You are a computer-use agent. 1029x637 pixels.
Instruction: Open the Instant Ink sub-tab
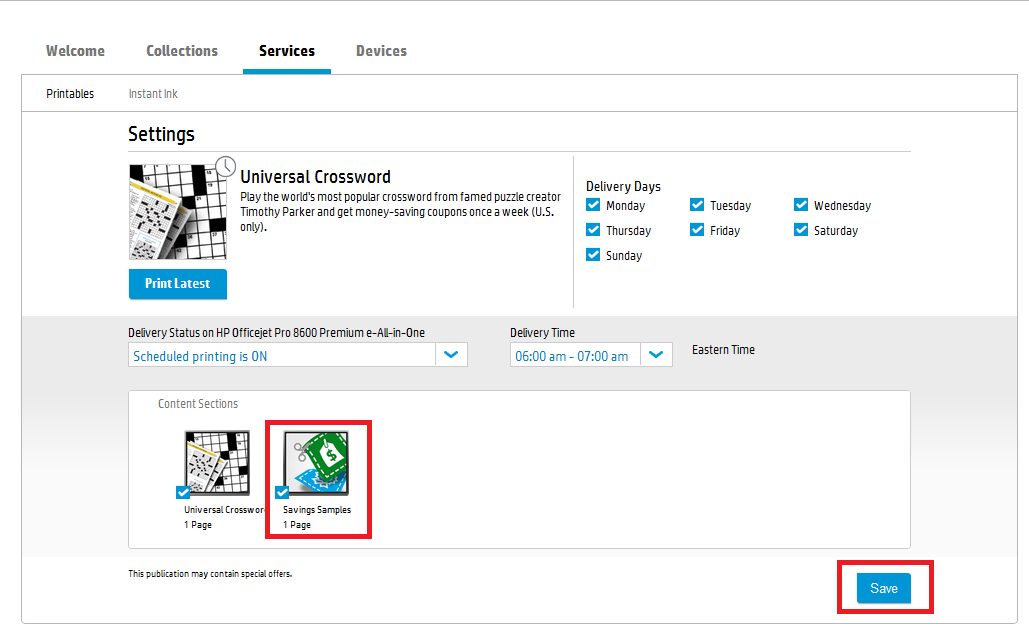pyautogui.click(x=153, y=94)
